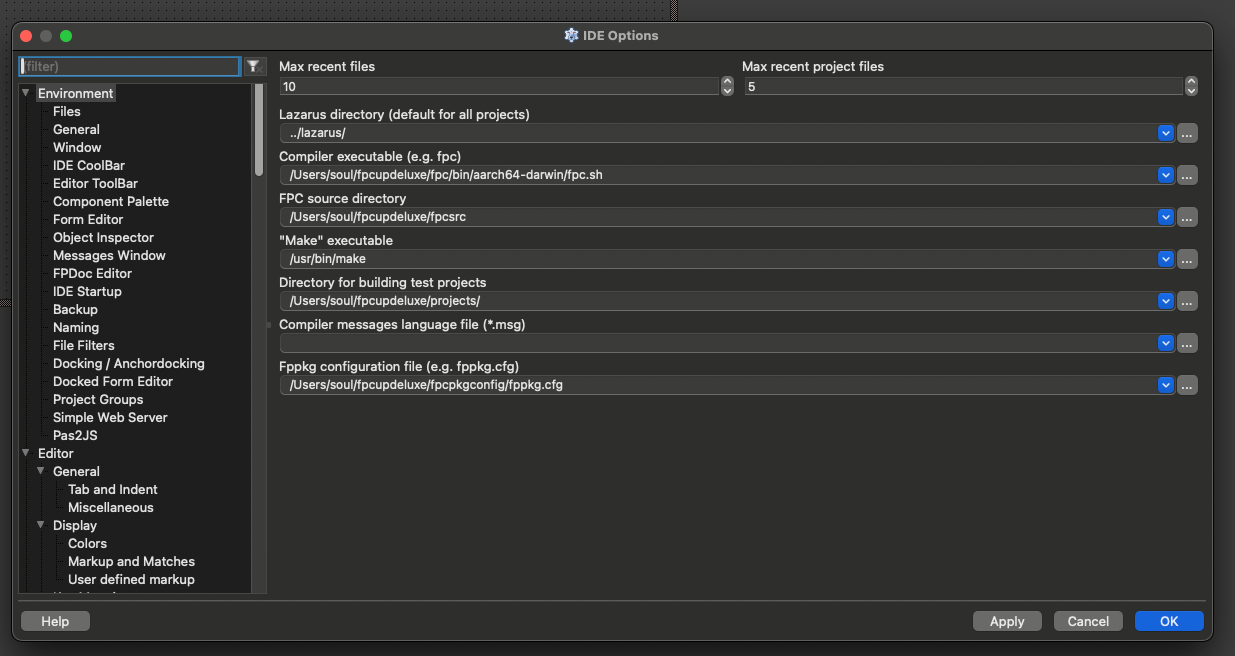Viewport: 1235px width, 656px height.
Task: Collapse the General node under Editor
Action: coord(41,471)
